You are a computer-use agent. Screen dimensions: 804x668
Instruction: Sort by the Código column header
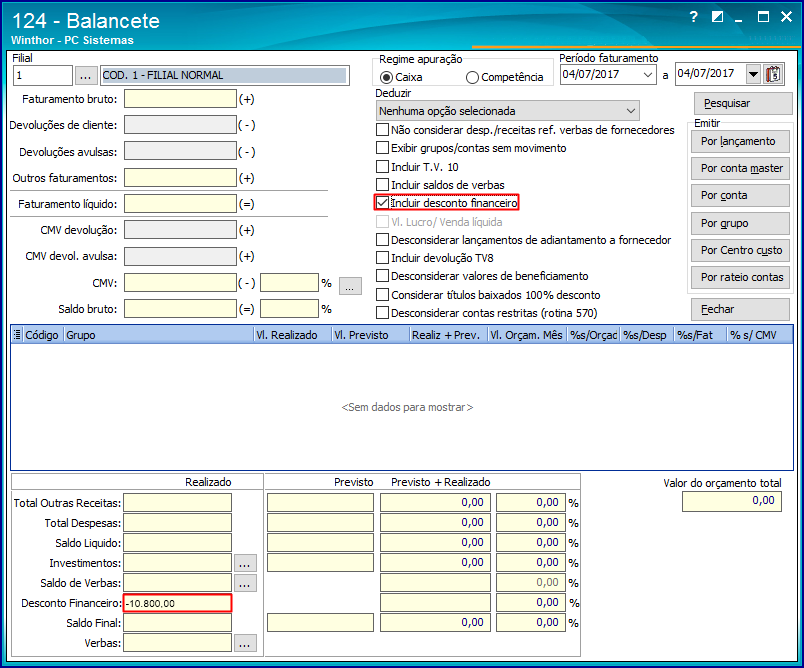click(x=42, y=335)
